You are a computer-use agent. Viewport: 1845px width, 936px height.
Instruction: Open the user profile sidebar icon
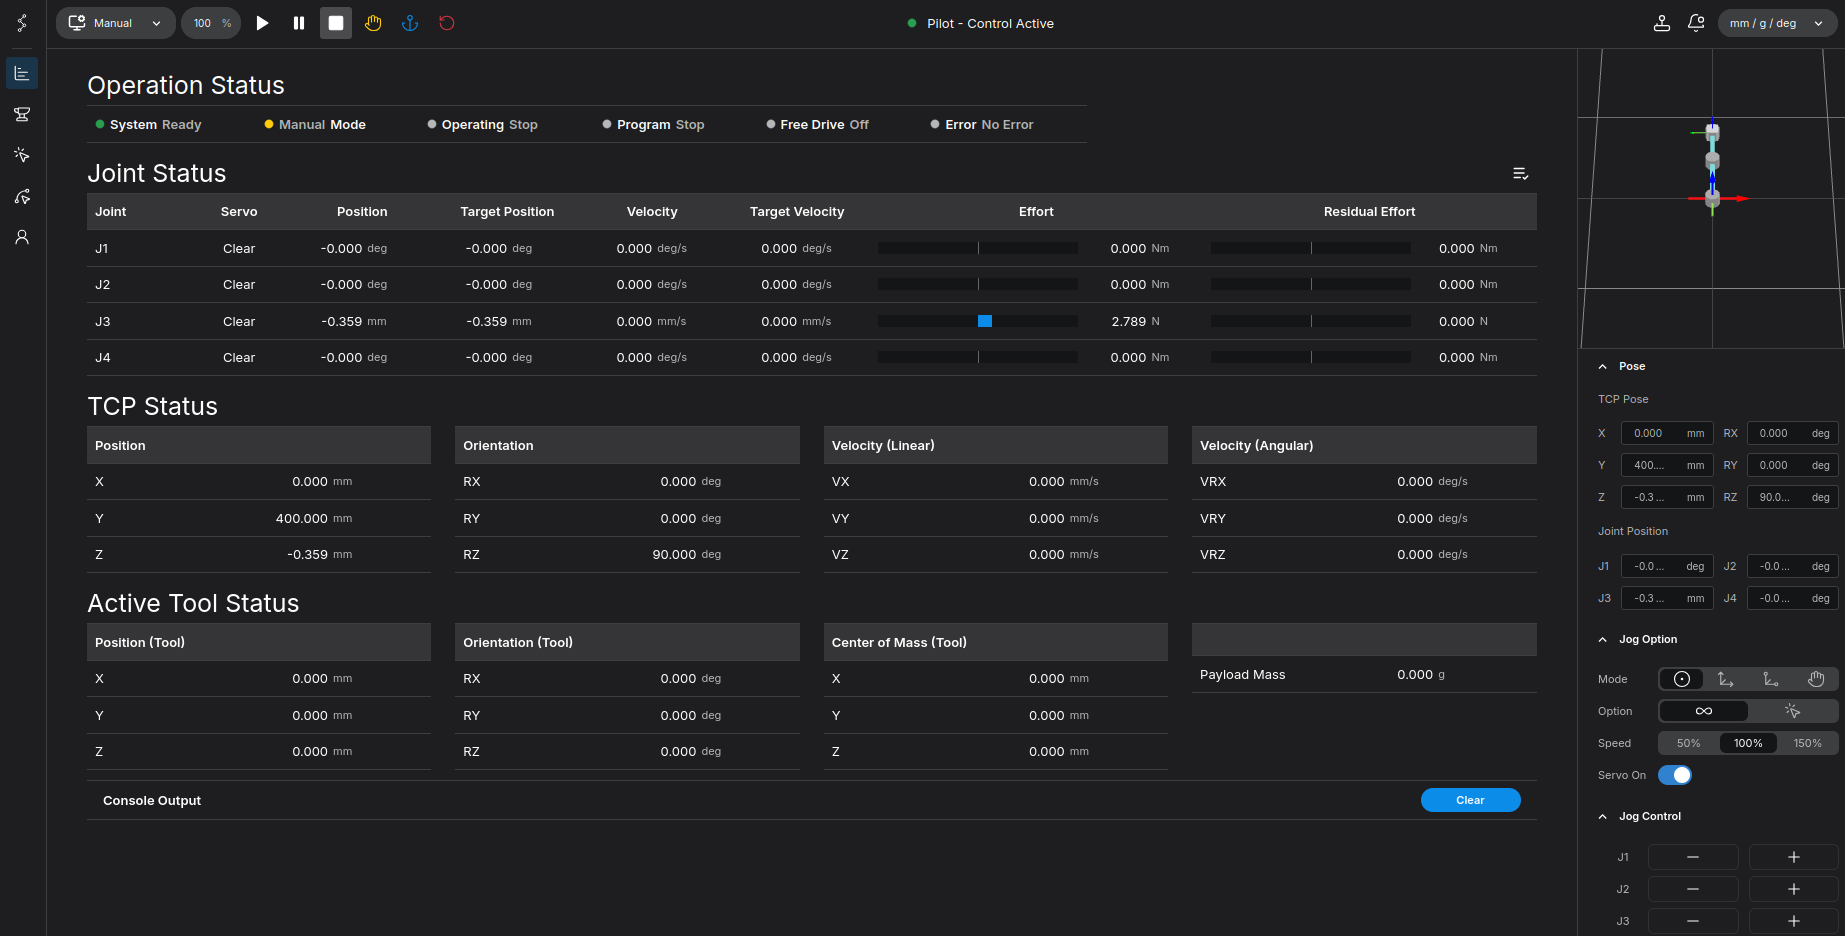22,237
